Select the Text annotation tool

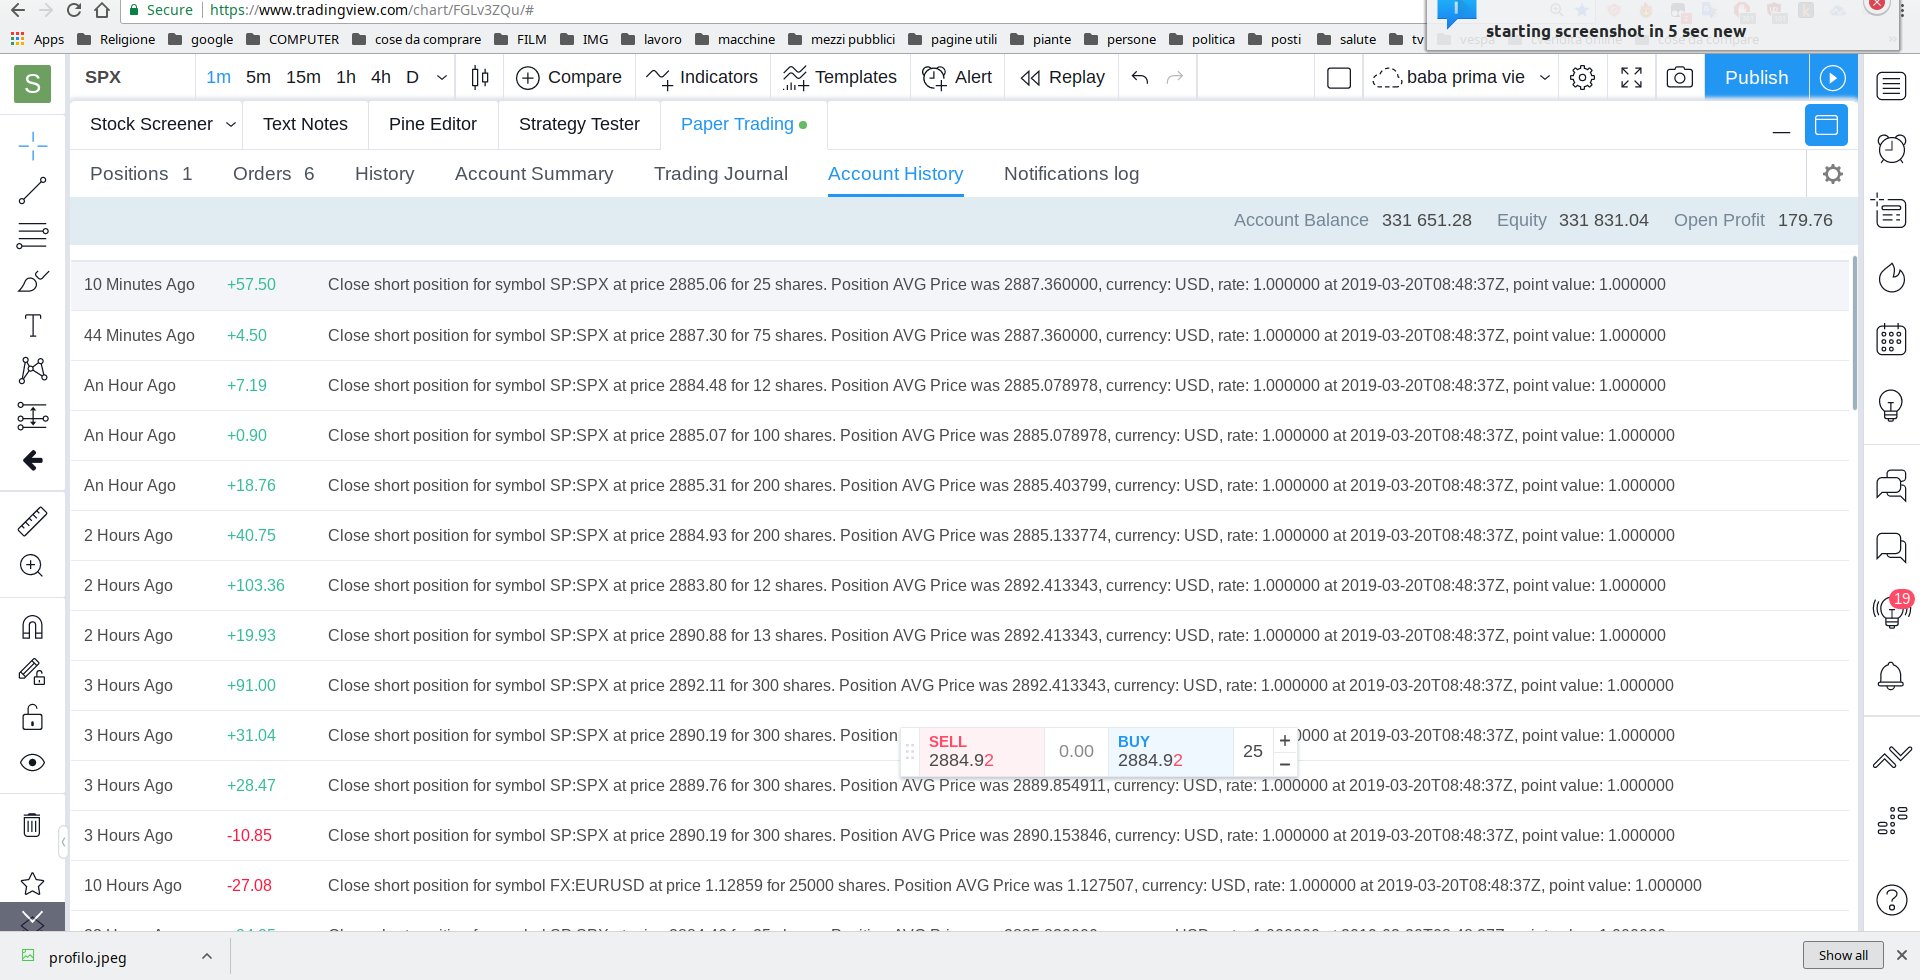(x=32, y=326)
